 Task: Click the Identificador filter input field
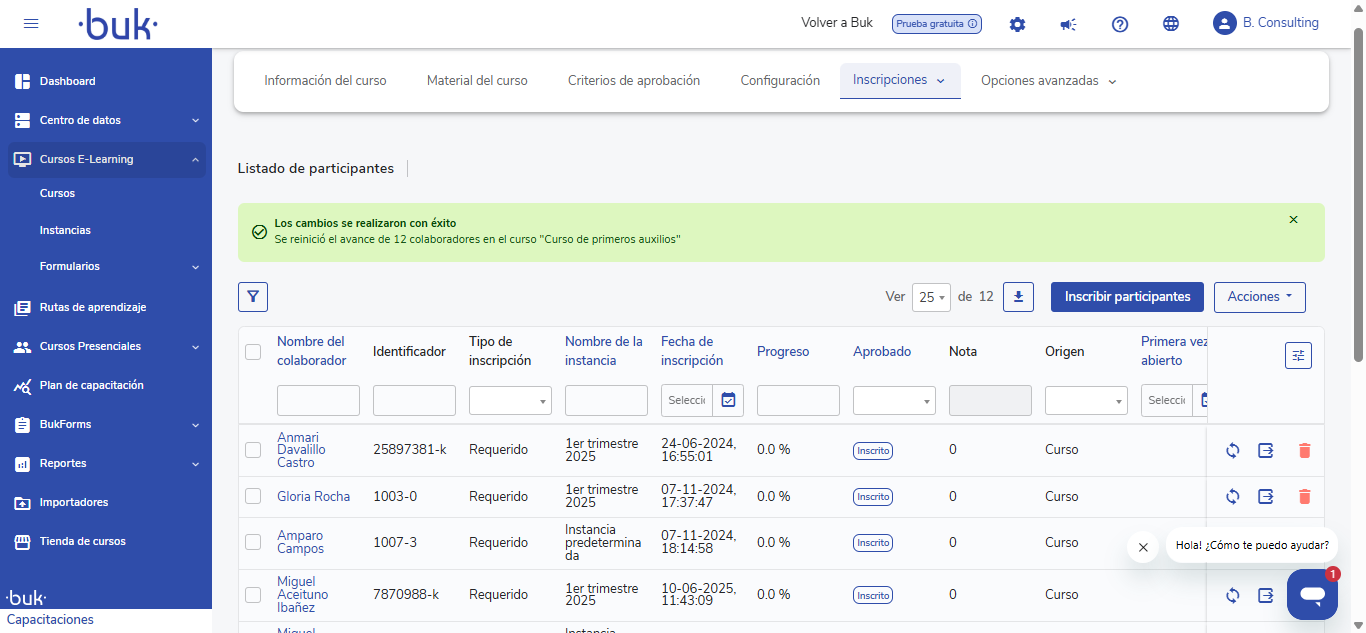(x=414, y=401)
